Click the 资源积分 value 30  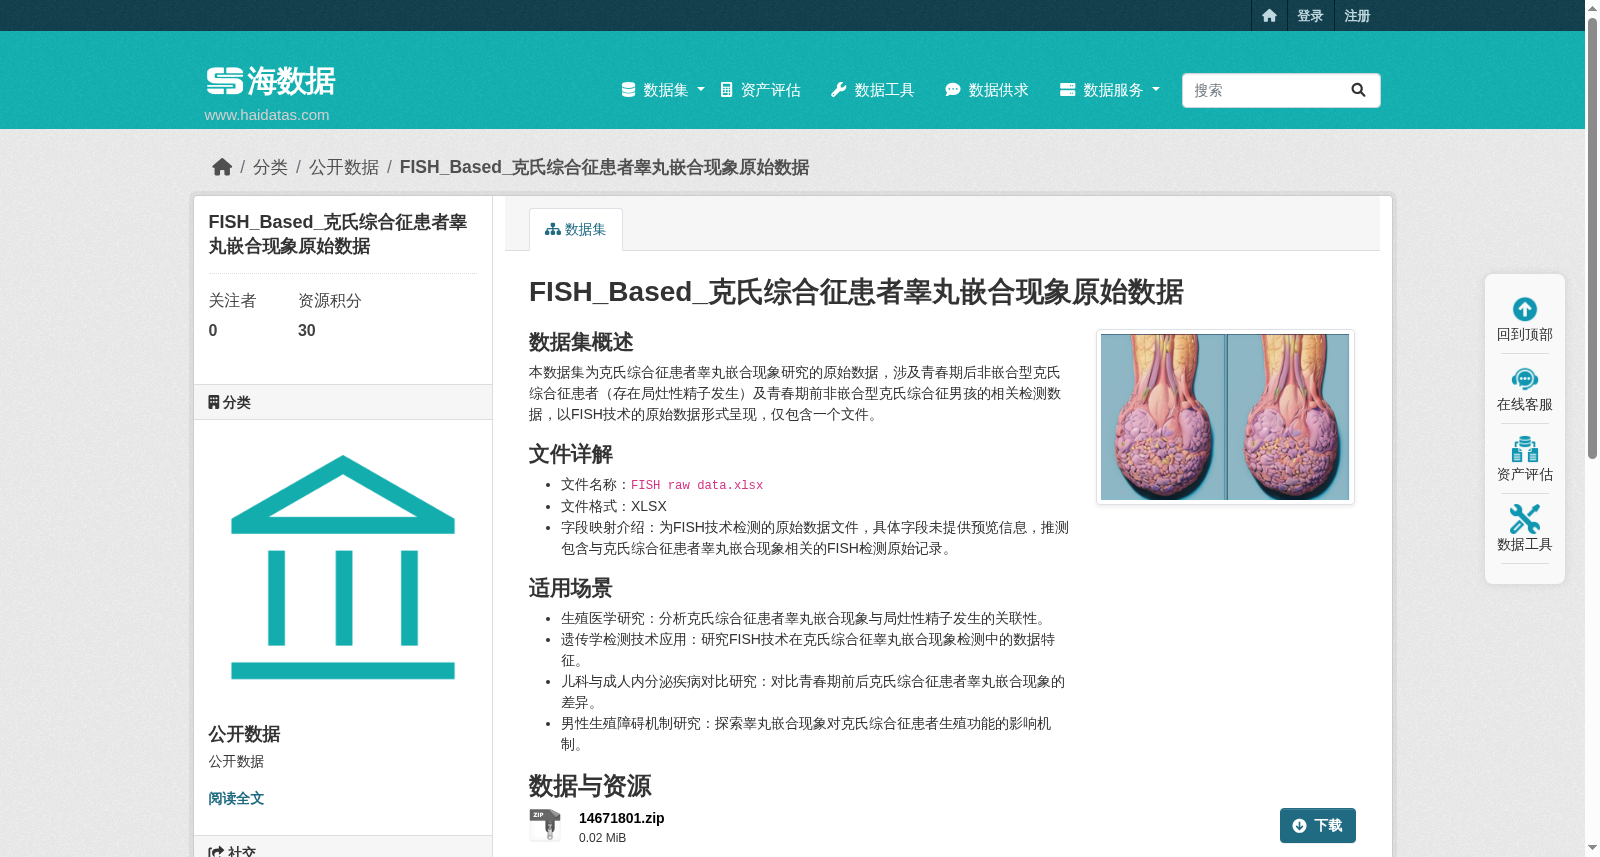pyautogui.click(x=307, y=331)
